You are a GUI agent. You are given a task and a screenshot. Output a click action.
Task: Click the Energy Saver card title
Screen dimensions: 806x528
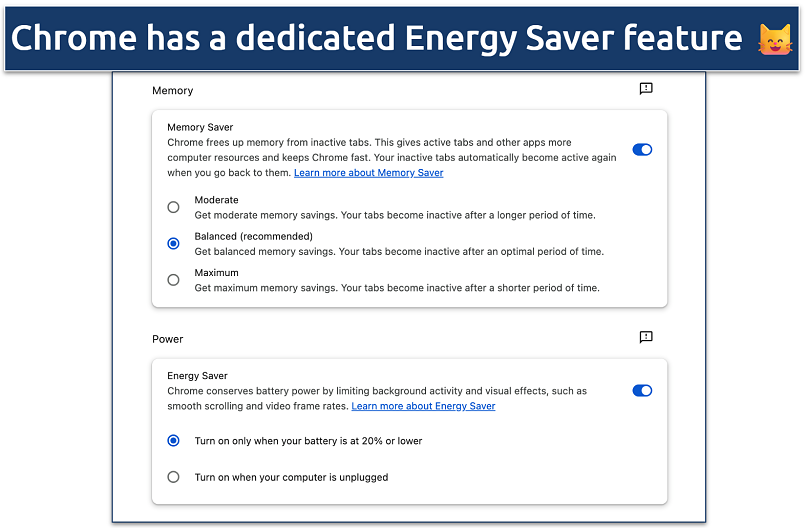[197, 376]
